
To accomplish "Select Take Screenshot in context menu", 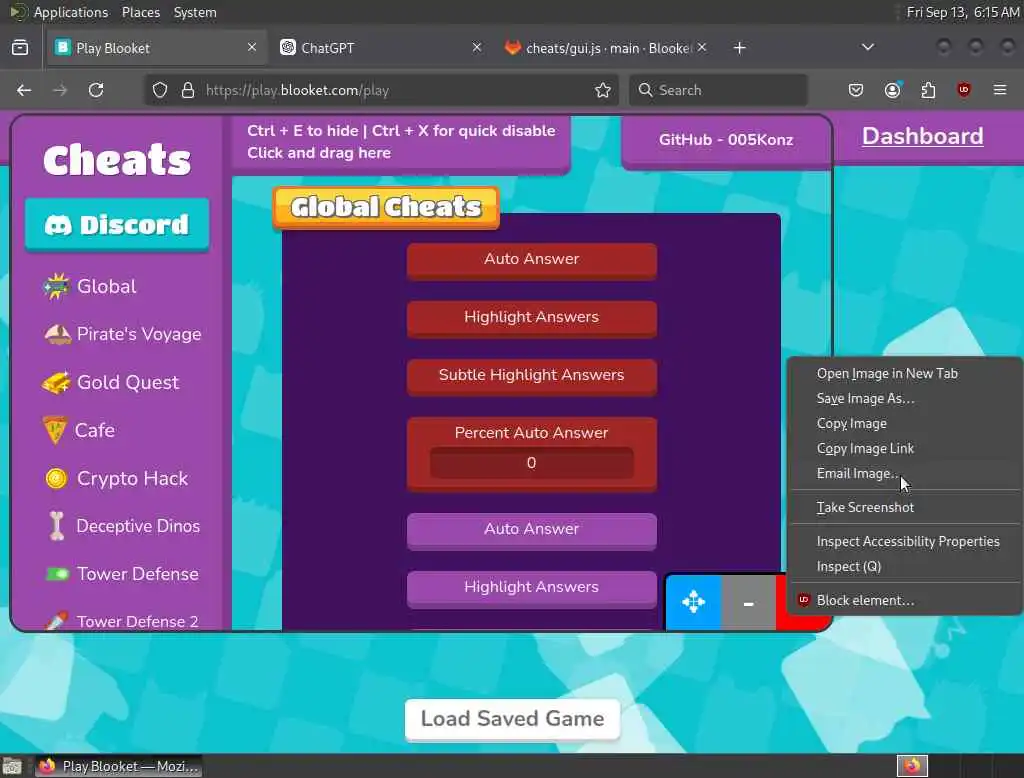I will point(904,508).
